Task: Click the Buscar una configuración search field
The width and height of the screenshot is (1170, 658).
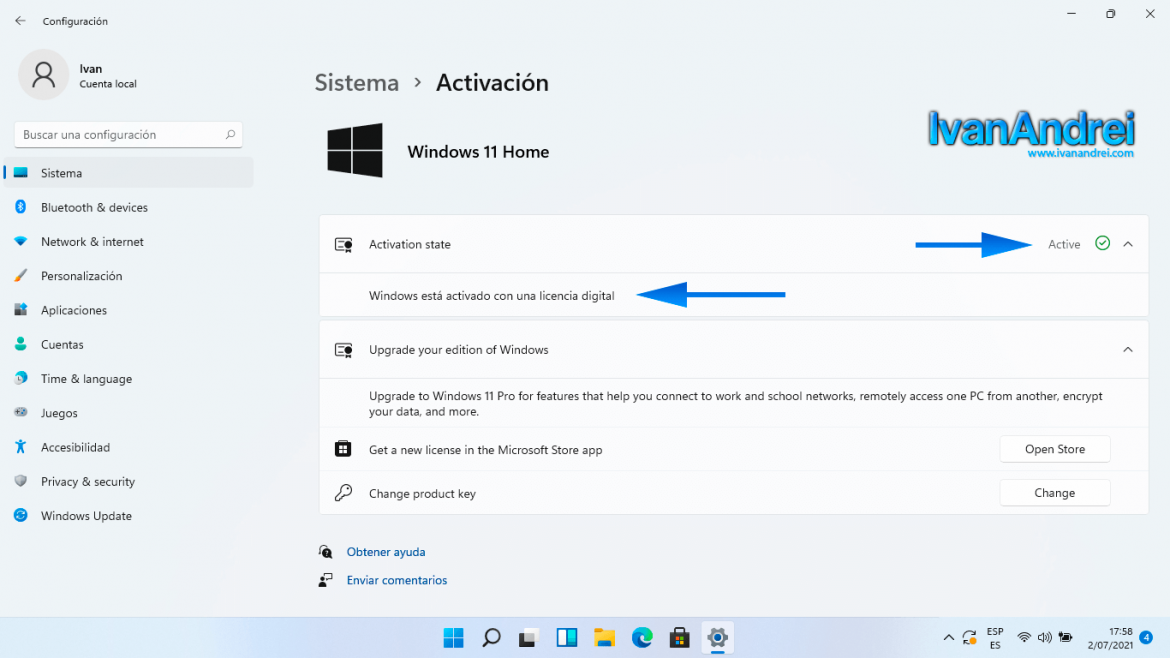Action: click(128, 134)
